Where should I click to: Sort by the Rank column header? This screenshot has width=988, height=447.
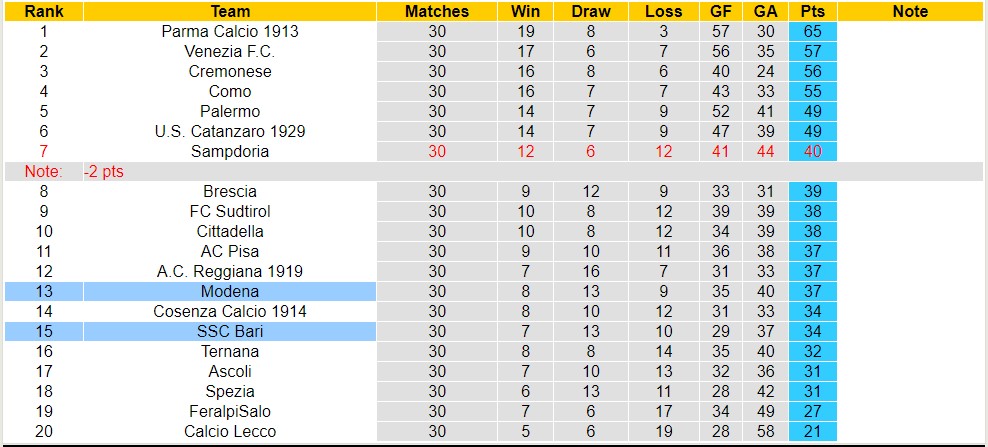point(44,11)
